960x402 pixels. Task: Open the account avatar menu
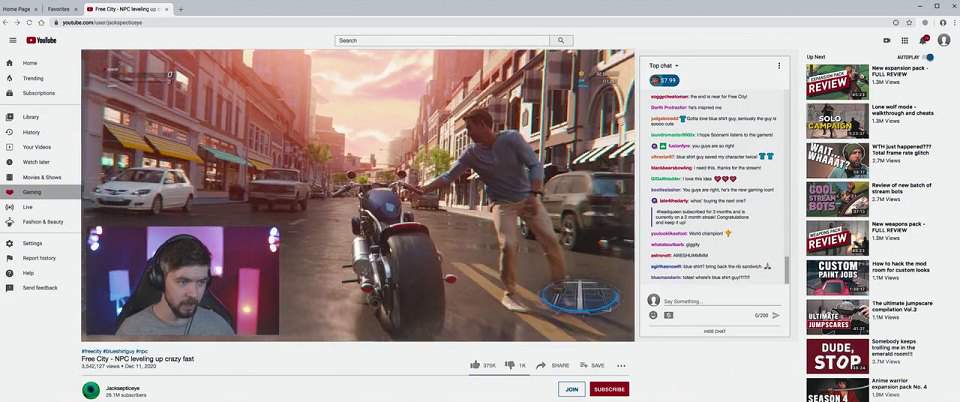pos(943,40)
